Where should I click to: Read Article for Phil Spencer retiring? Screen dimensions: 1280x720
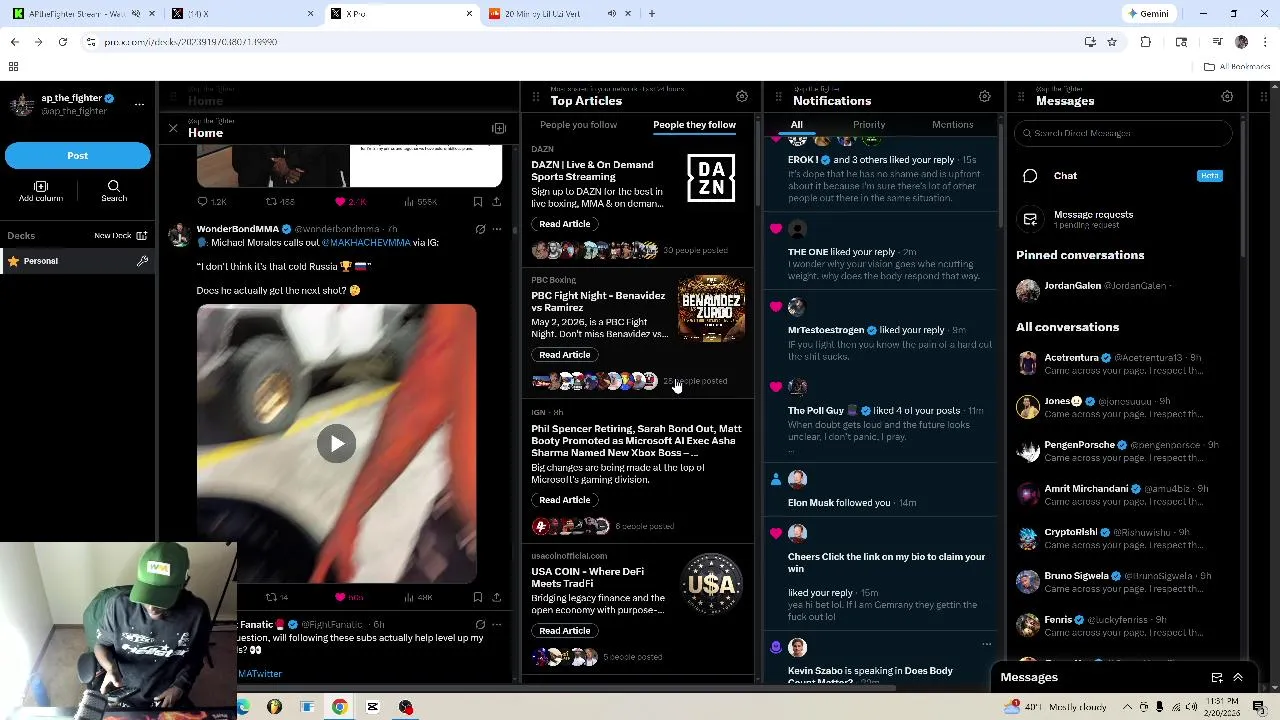pos(564,500)
